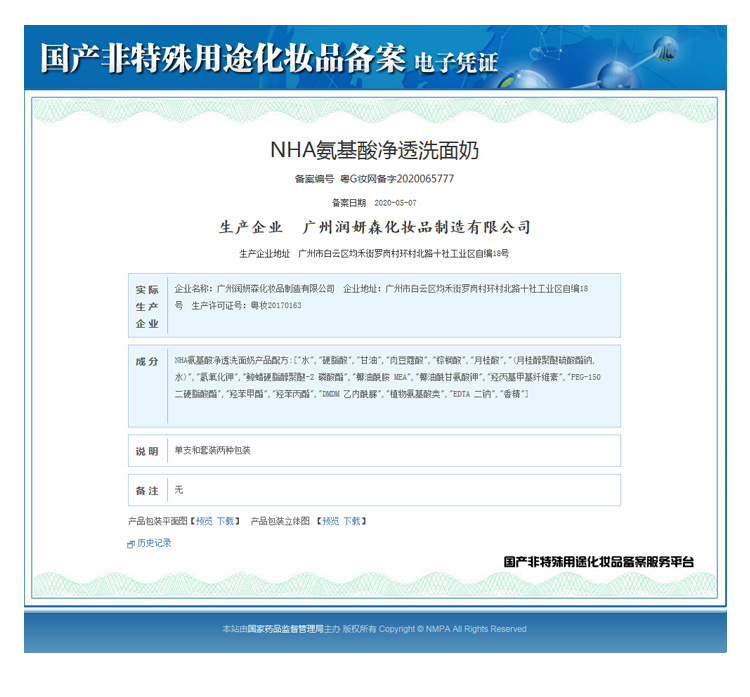Click the 成分 row label
The height and width of the screenshot is (697, 750).
click(147, 361)
